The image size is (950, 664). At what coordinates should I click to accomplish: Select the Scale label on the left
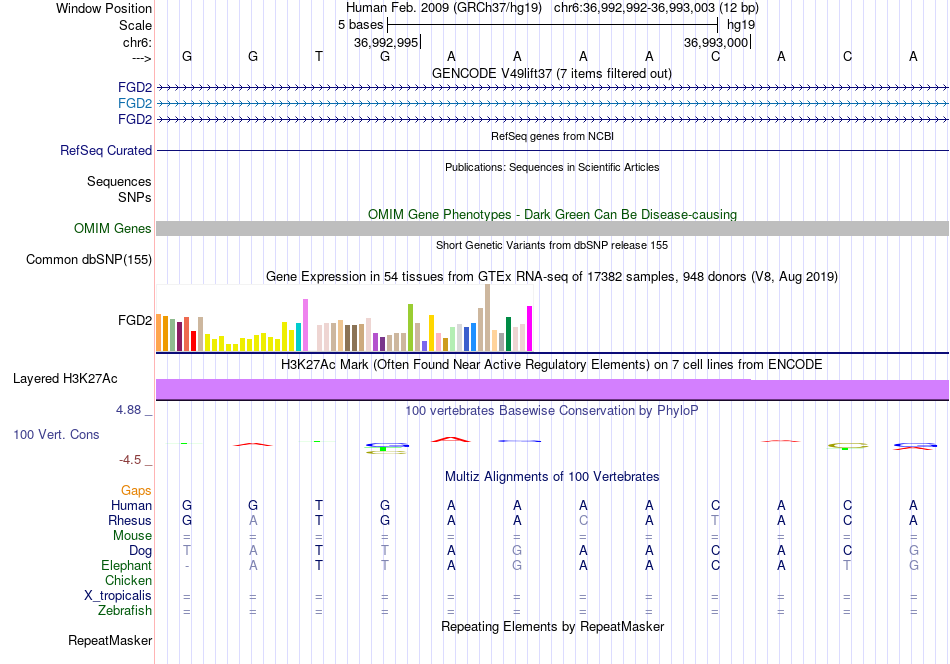(x=135, y=25)
